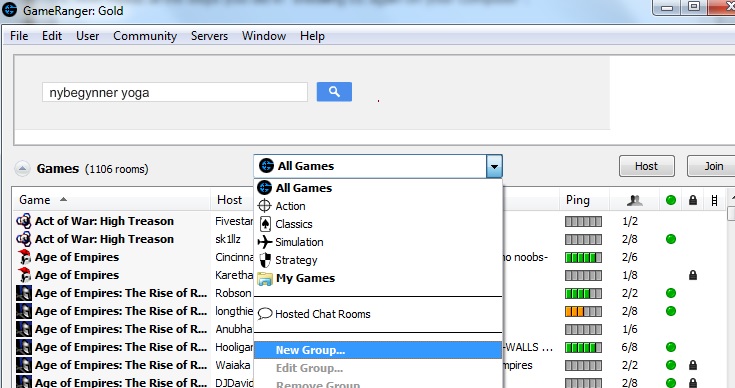Open the File menu
Image resolution: width=735 pixels, height=388 pixels.
point(19,36)
